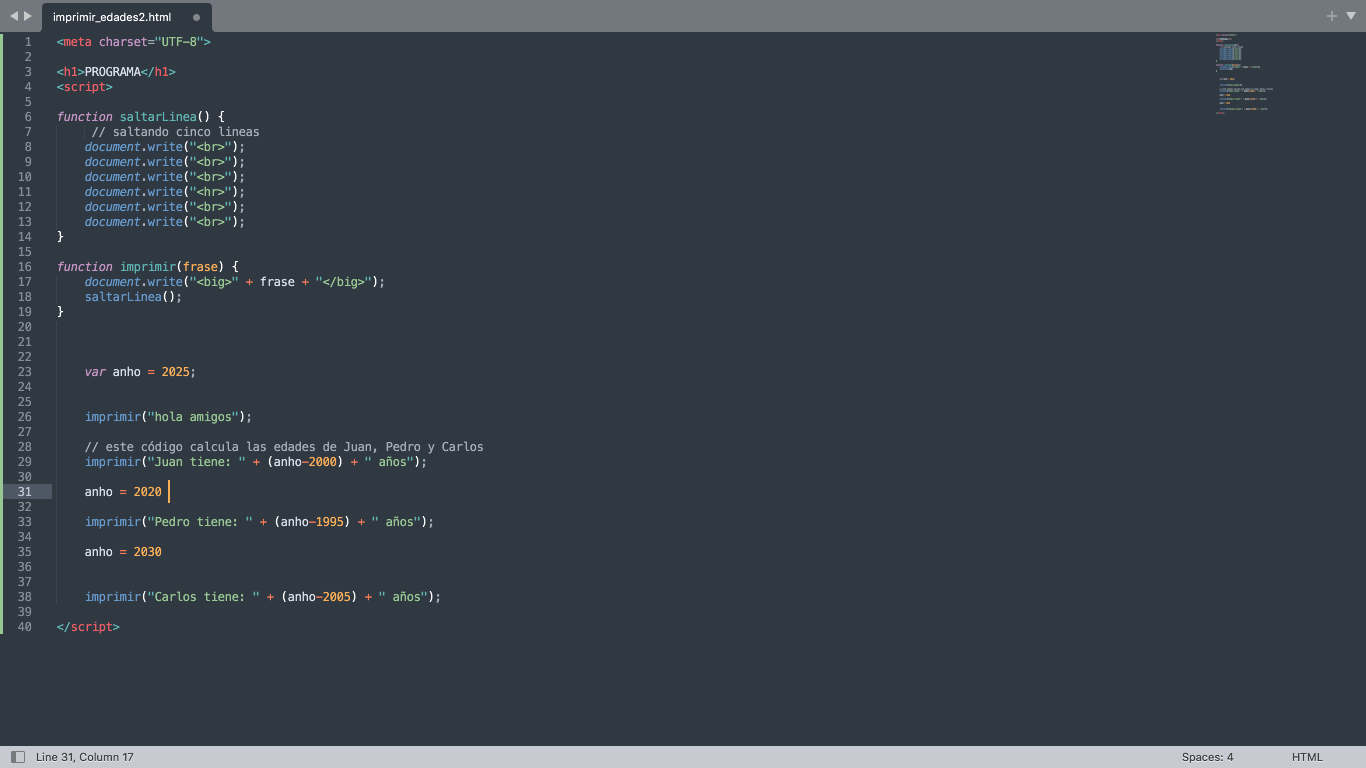This screenshot has height=768, width=1366.
Task: Open tab list dropdown arrow
Action: click(1350, 16)
